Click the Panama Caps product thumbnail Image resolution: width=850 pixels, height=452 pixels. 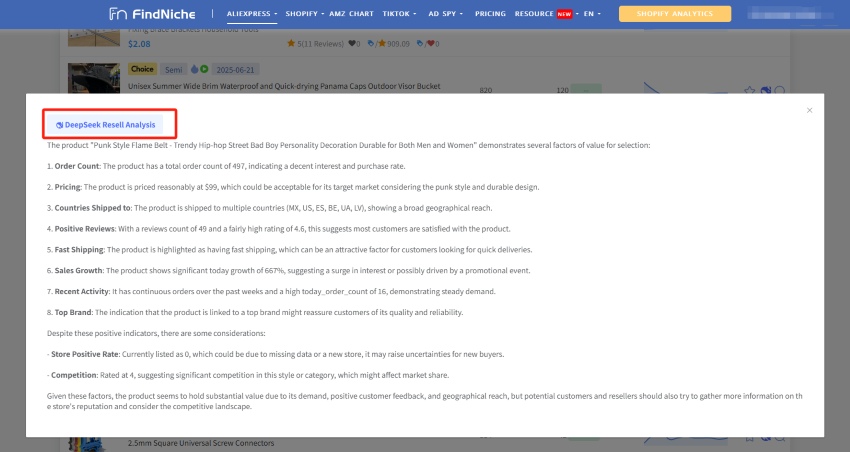[94, 78]
